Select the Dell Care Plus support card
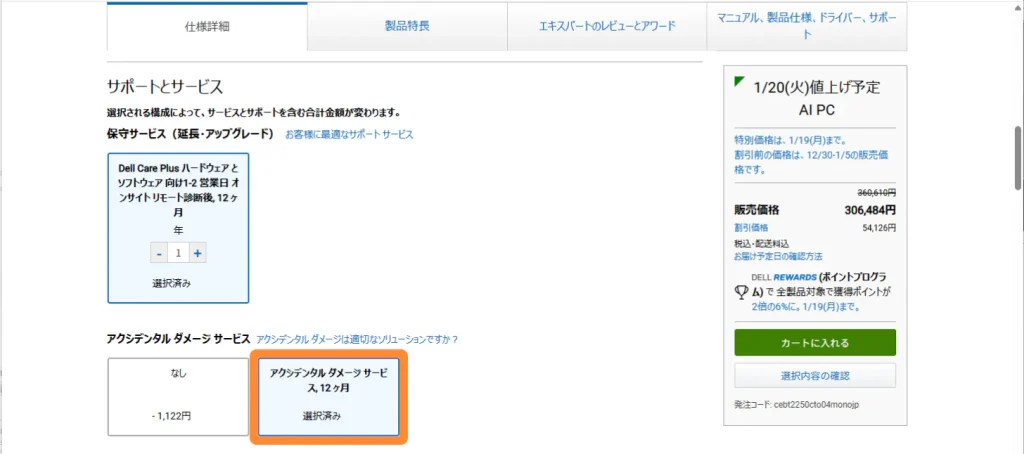The width and height of the screenshot is (1024, 454). tap(178, 227)
